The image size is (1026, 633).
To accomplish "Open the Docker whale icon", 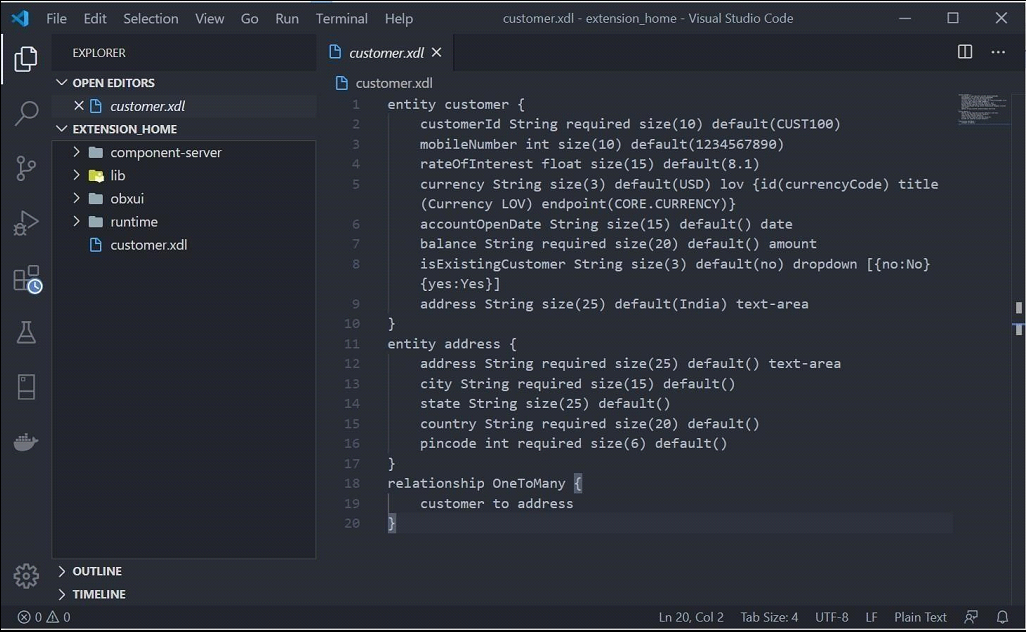I will click(26, 442).
